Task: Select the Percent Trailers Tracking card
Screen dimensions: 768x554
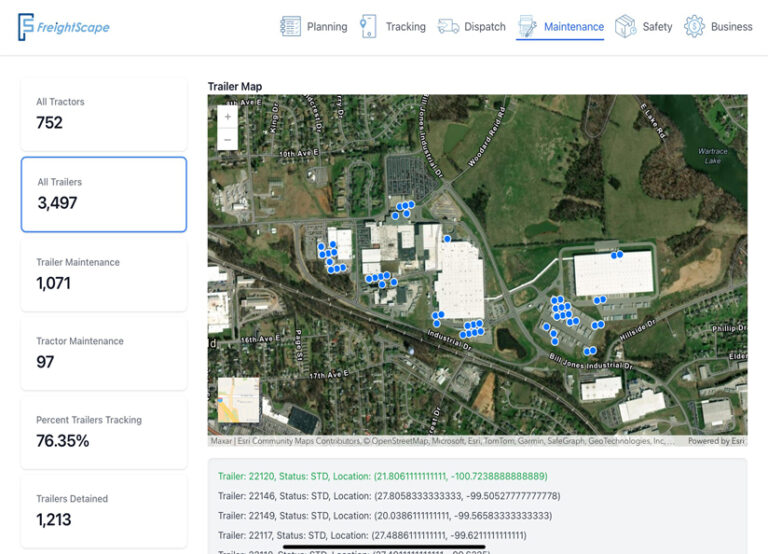Action: pos(104,432)
